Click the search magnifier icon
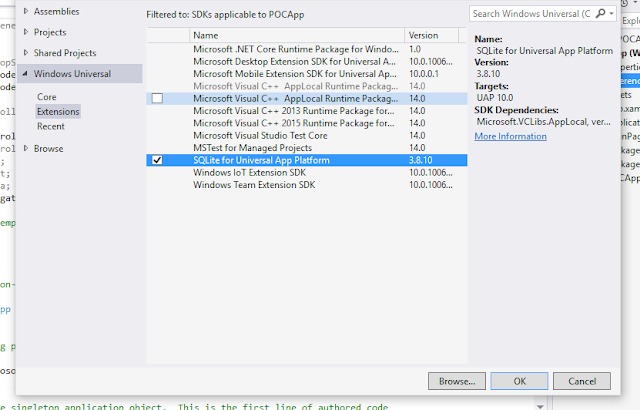The height and width of the screenshot is (410, 640). pyautogui.click(x=600, y=13)
